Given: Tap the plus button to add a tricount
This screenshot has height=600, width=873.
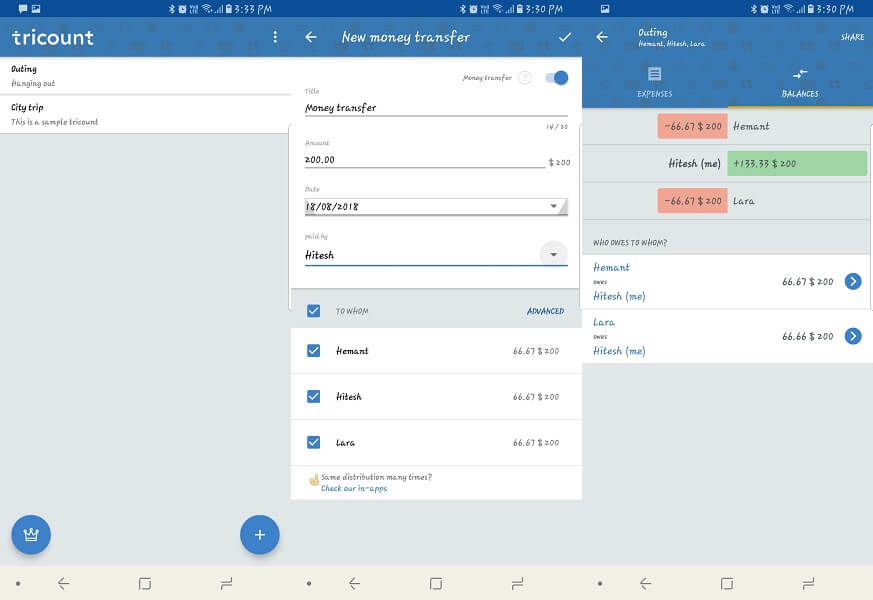Looking at the screenshot, I should (259, 534).
